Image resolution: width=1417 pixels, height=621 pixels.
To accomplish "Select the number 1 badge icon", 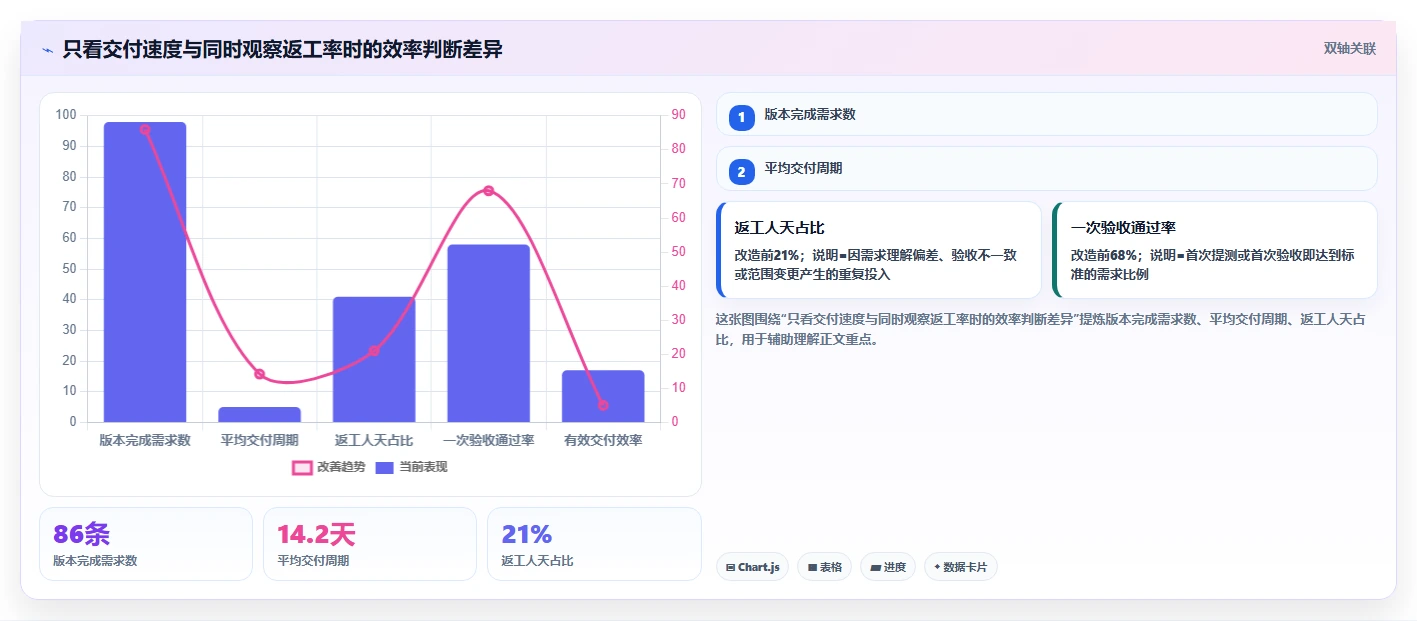I will point(741,117).
